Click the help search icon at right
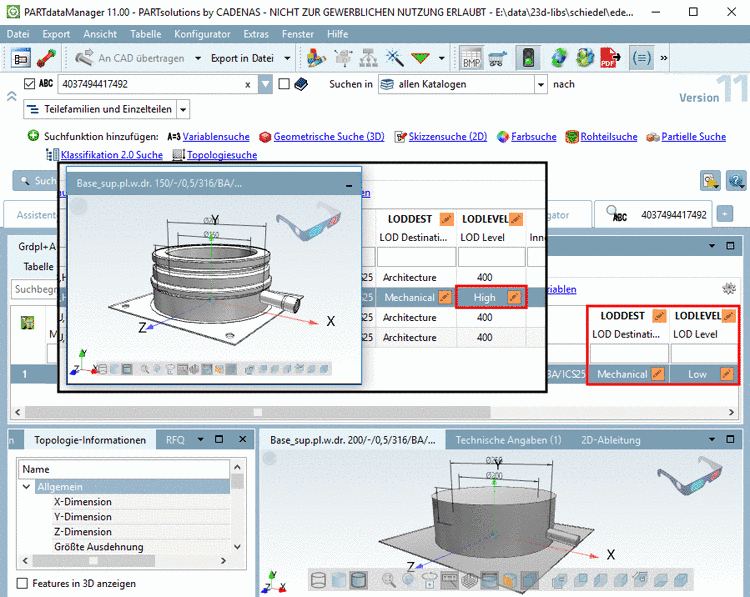Image resolution: width=750 pixels, height=597 pixels. pos(736,181)
